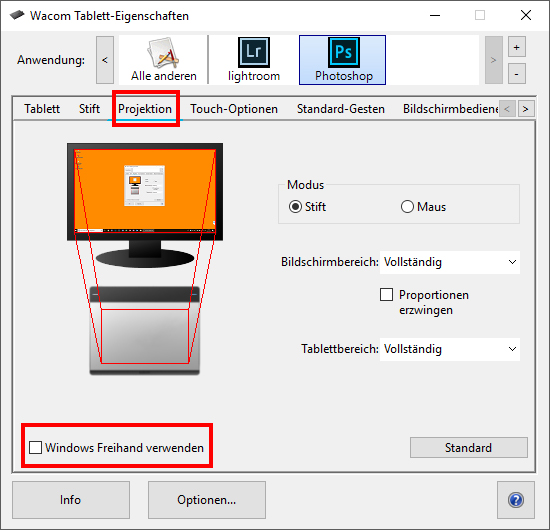This screenshot has width=550, height=530.
Task: Click the Standard reset button
Action: pyautogui.click(x=469, y=448)
